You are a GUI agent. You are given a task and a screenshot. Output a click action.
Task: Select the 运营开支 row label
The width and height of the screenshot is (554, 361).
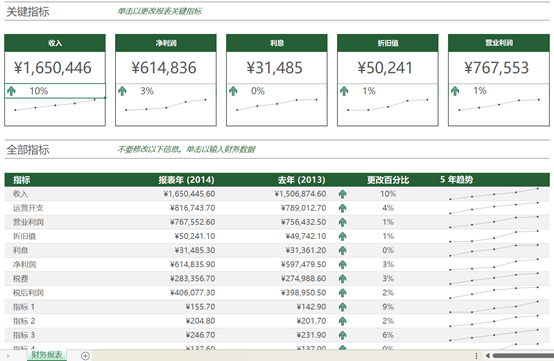[x=28, y=208]
